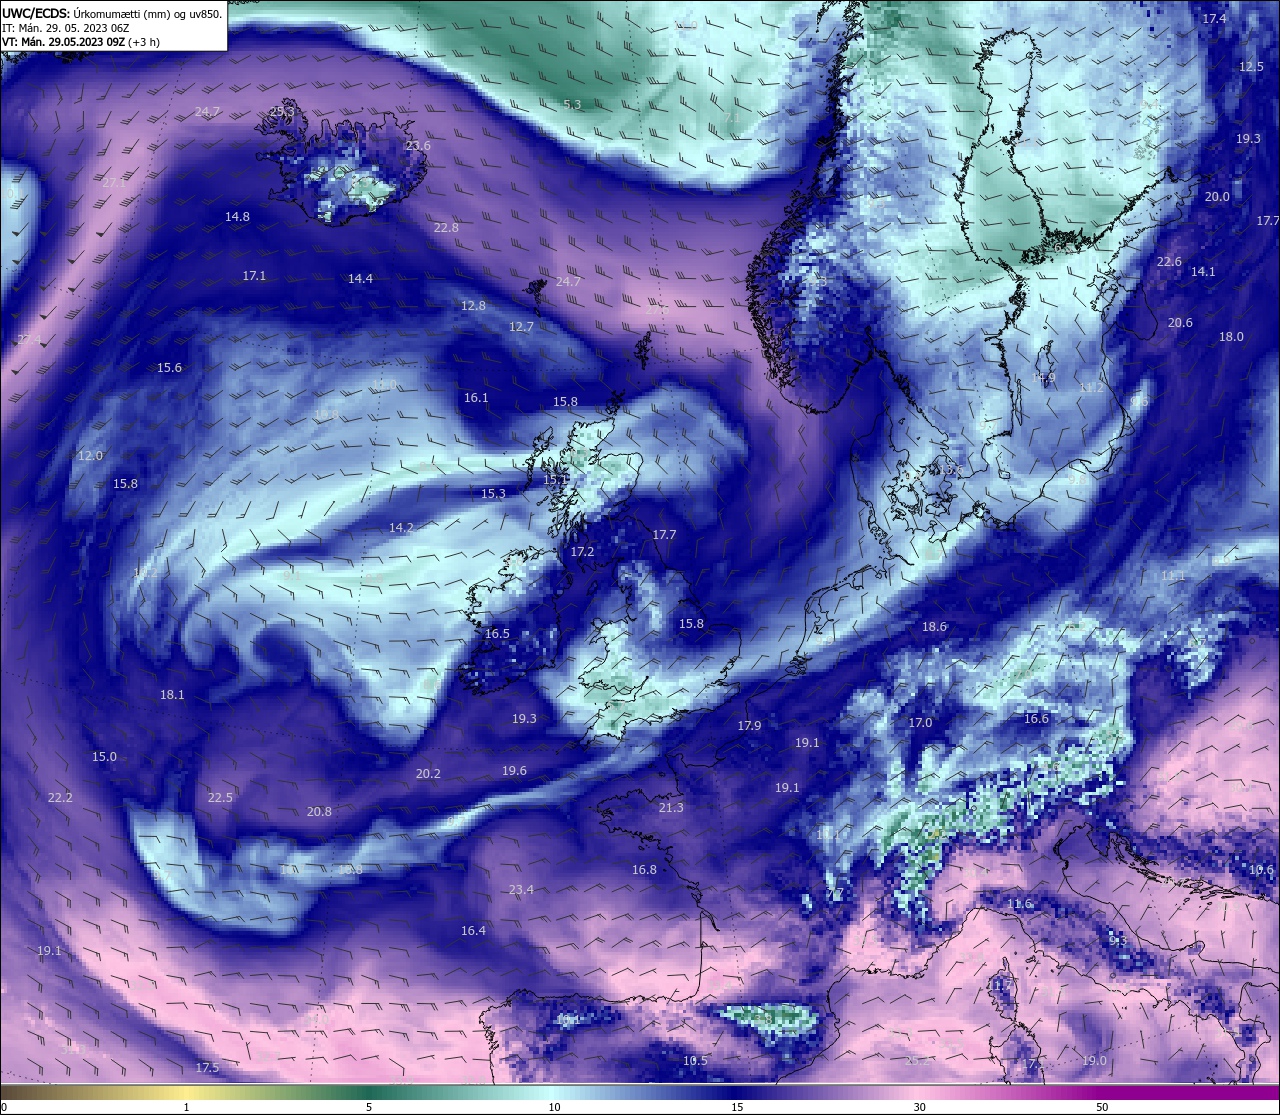The image size is (1280, 1115).
Task: Click the 12.8 value near the Faroes
Action: point(473,305)
